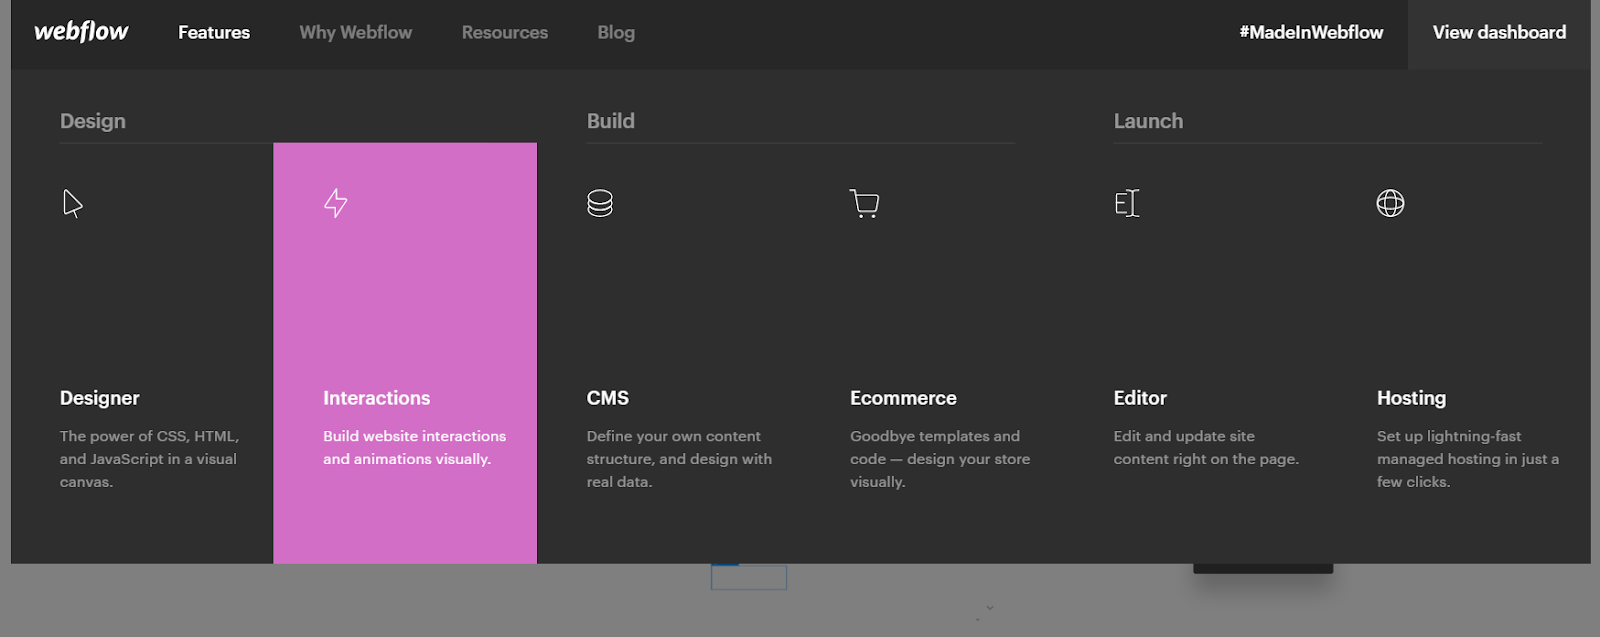Click 'Build website interactions' description text
The image size is (1600, 637).
point(414,448)
